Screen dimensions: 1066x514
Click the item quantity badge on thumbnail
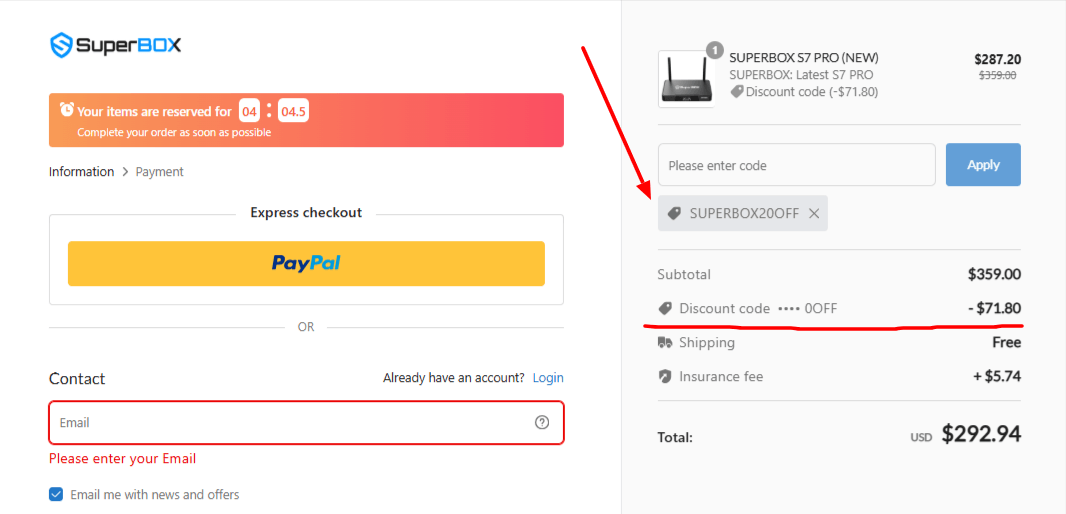[x=714, y=49]
